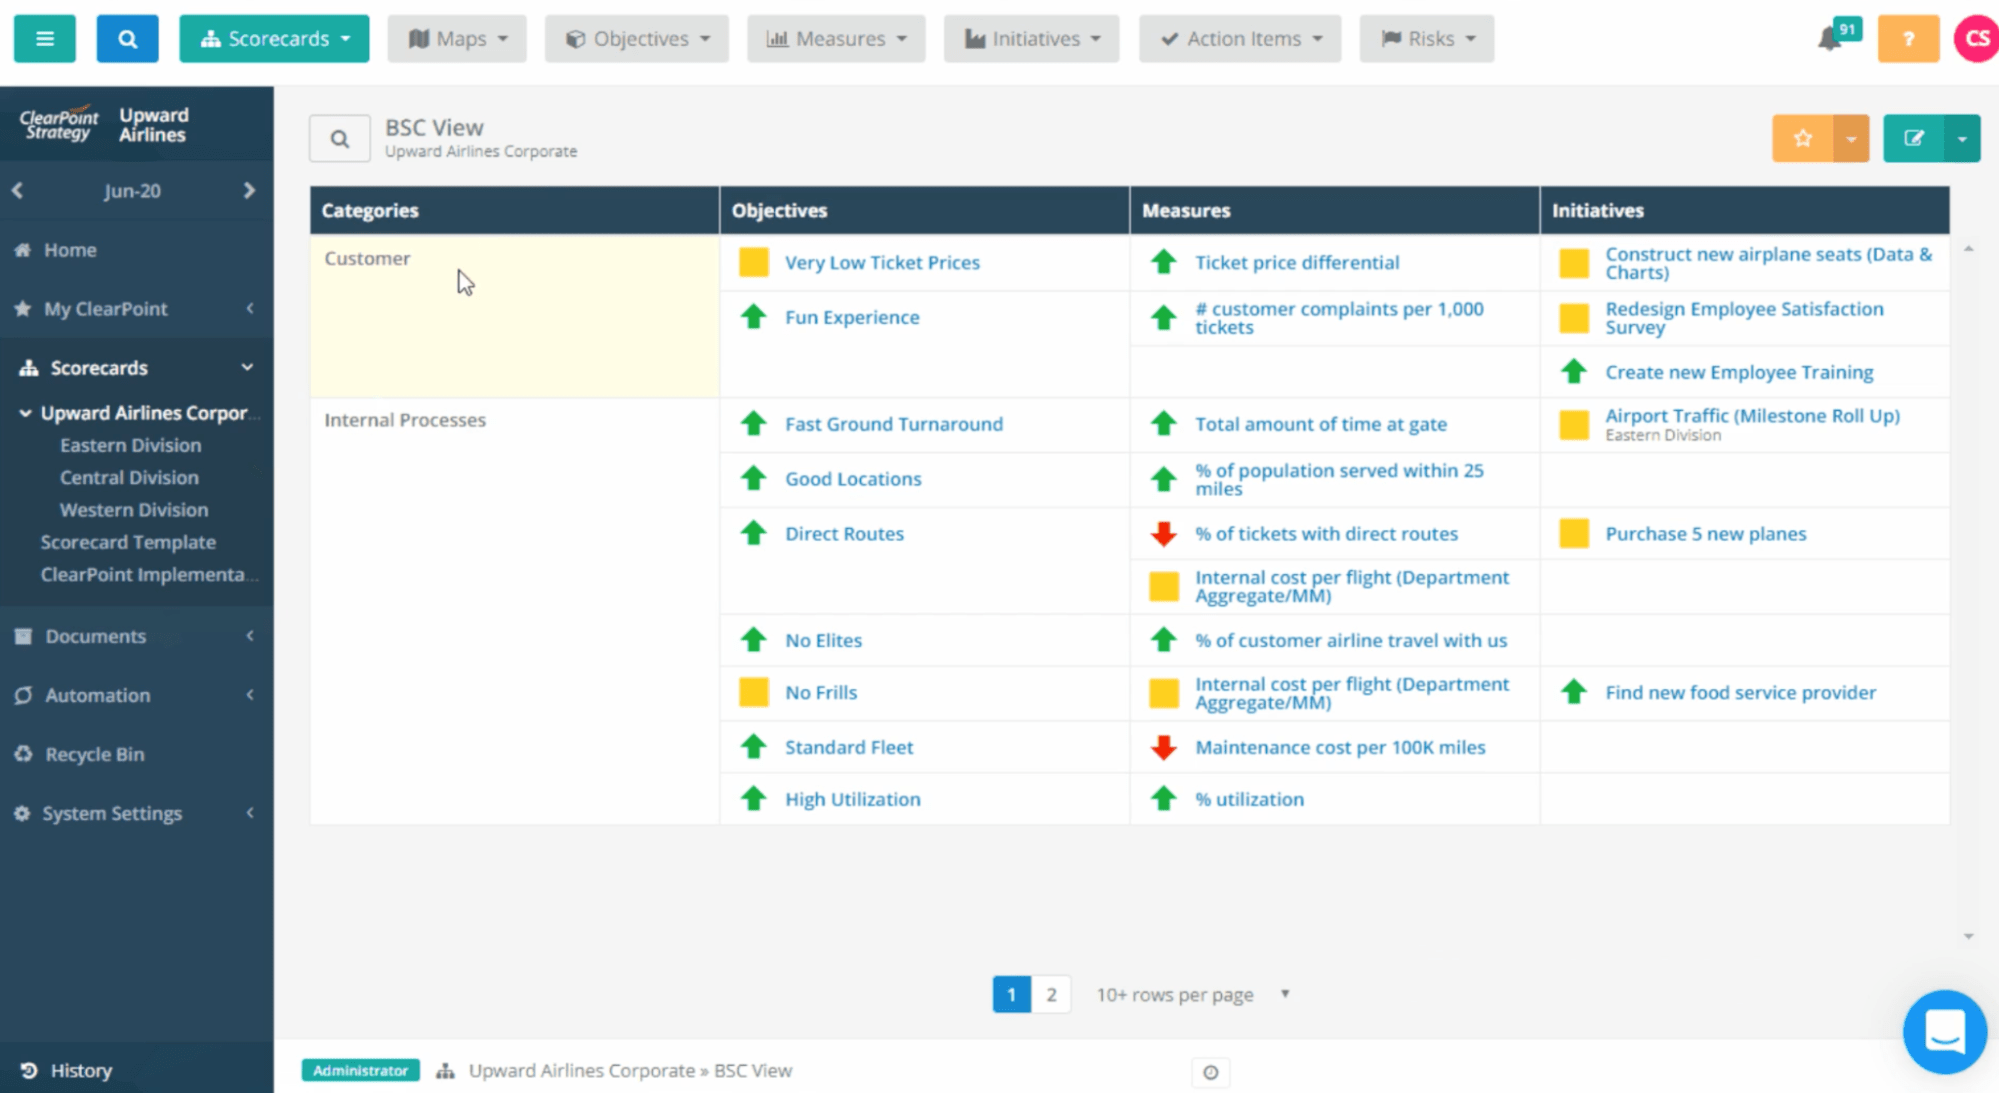Open the orange help question mark
The height and width of the screenshot is (1094, 1999).
pos(1907,38)
